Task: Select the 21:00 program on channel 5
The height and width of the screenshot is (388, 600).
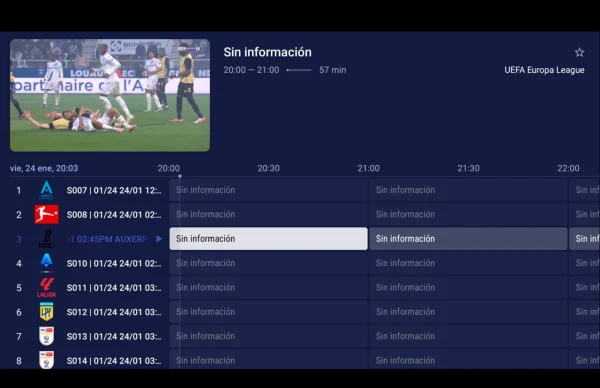Action: coord(468,287)
